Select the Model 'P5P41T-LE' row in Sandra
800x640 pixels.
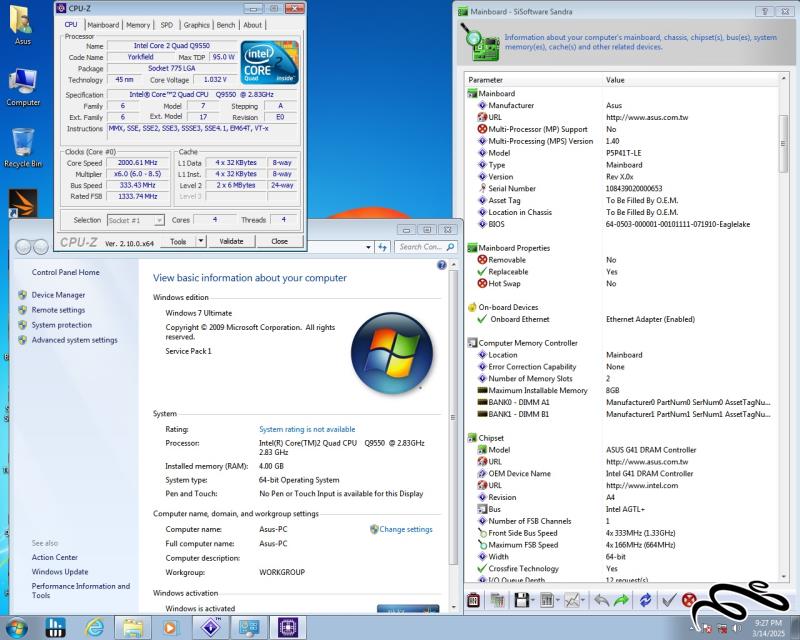pyautogui.click(x=622, y=153)
